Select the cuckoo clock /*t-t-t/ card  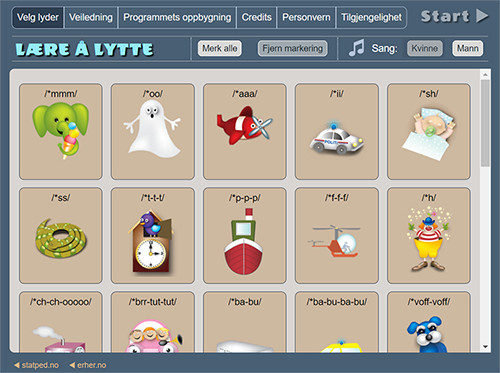153,236
